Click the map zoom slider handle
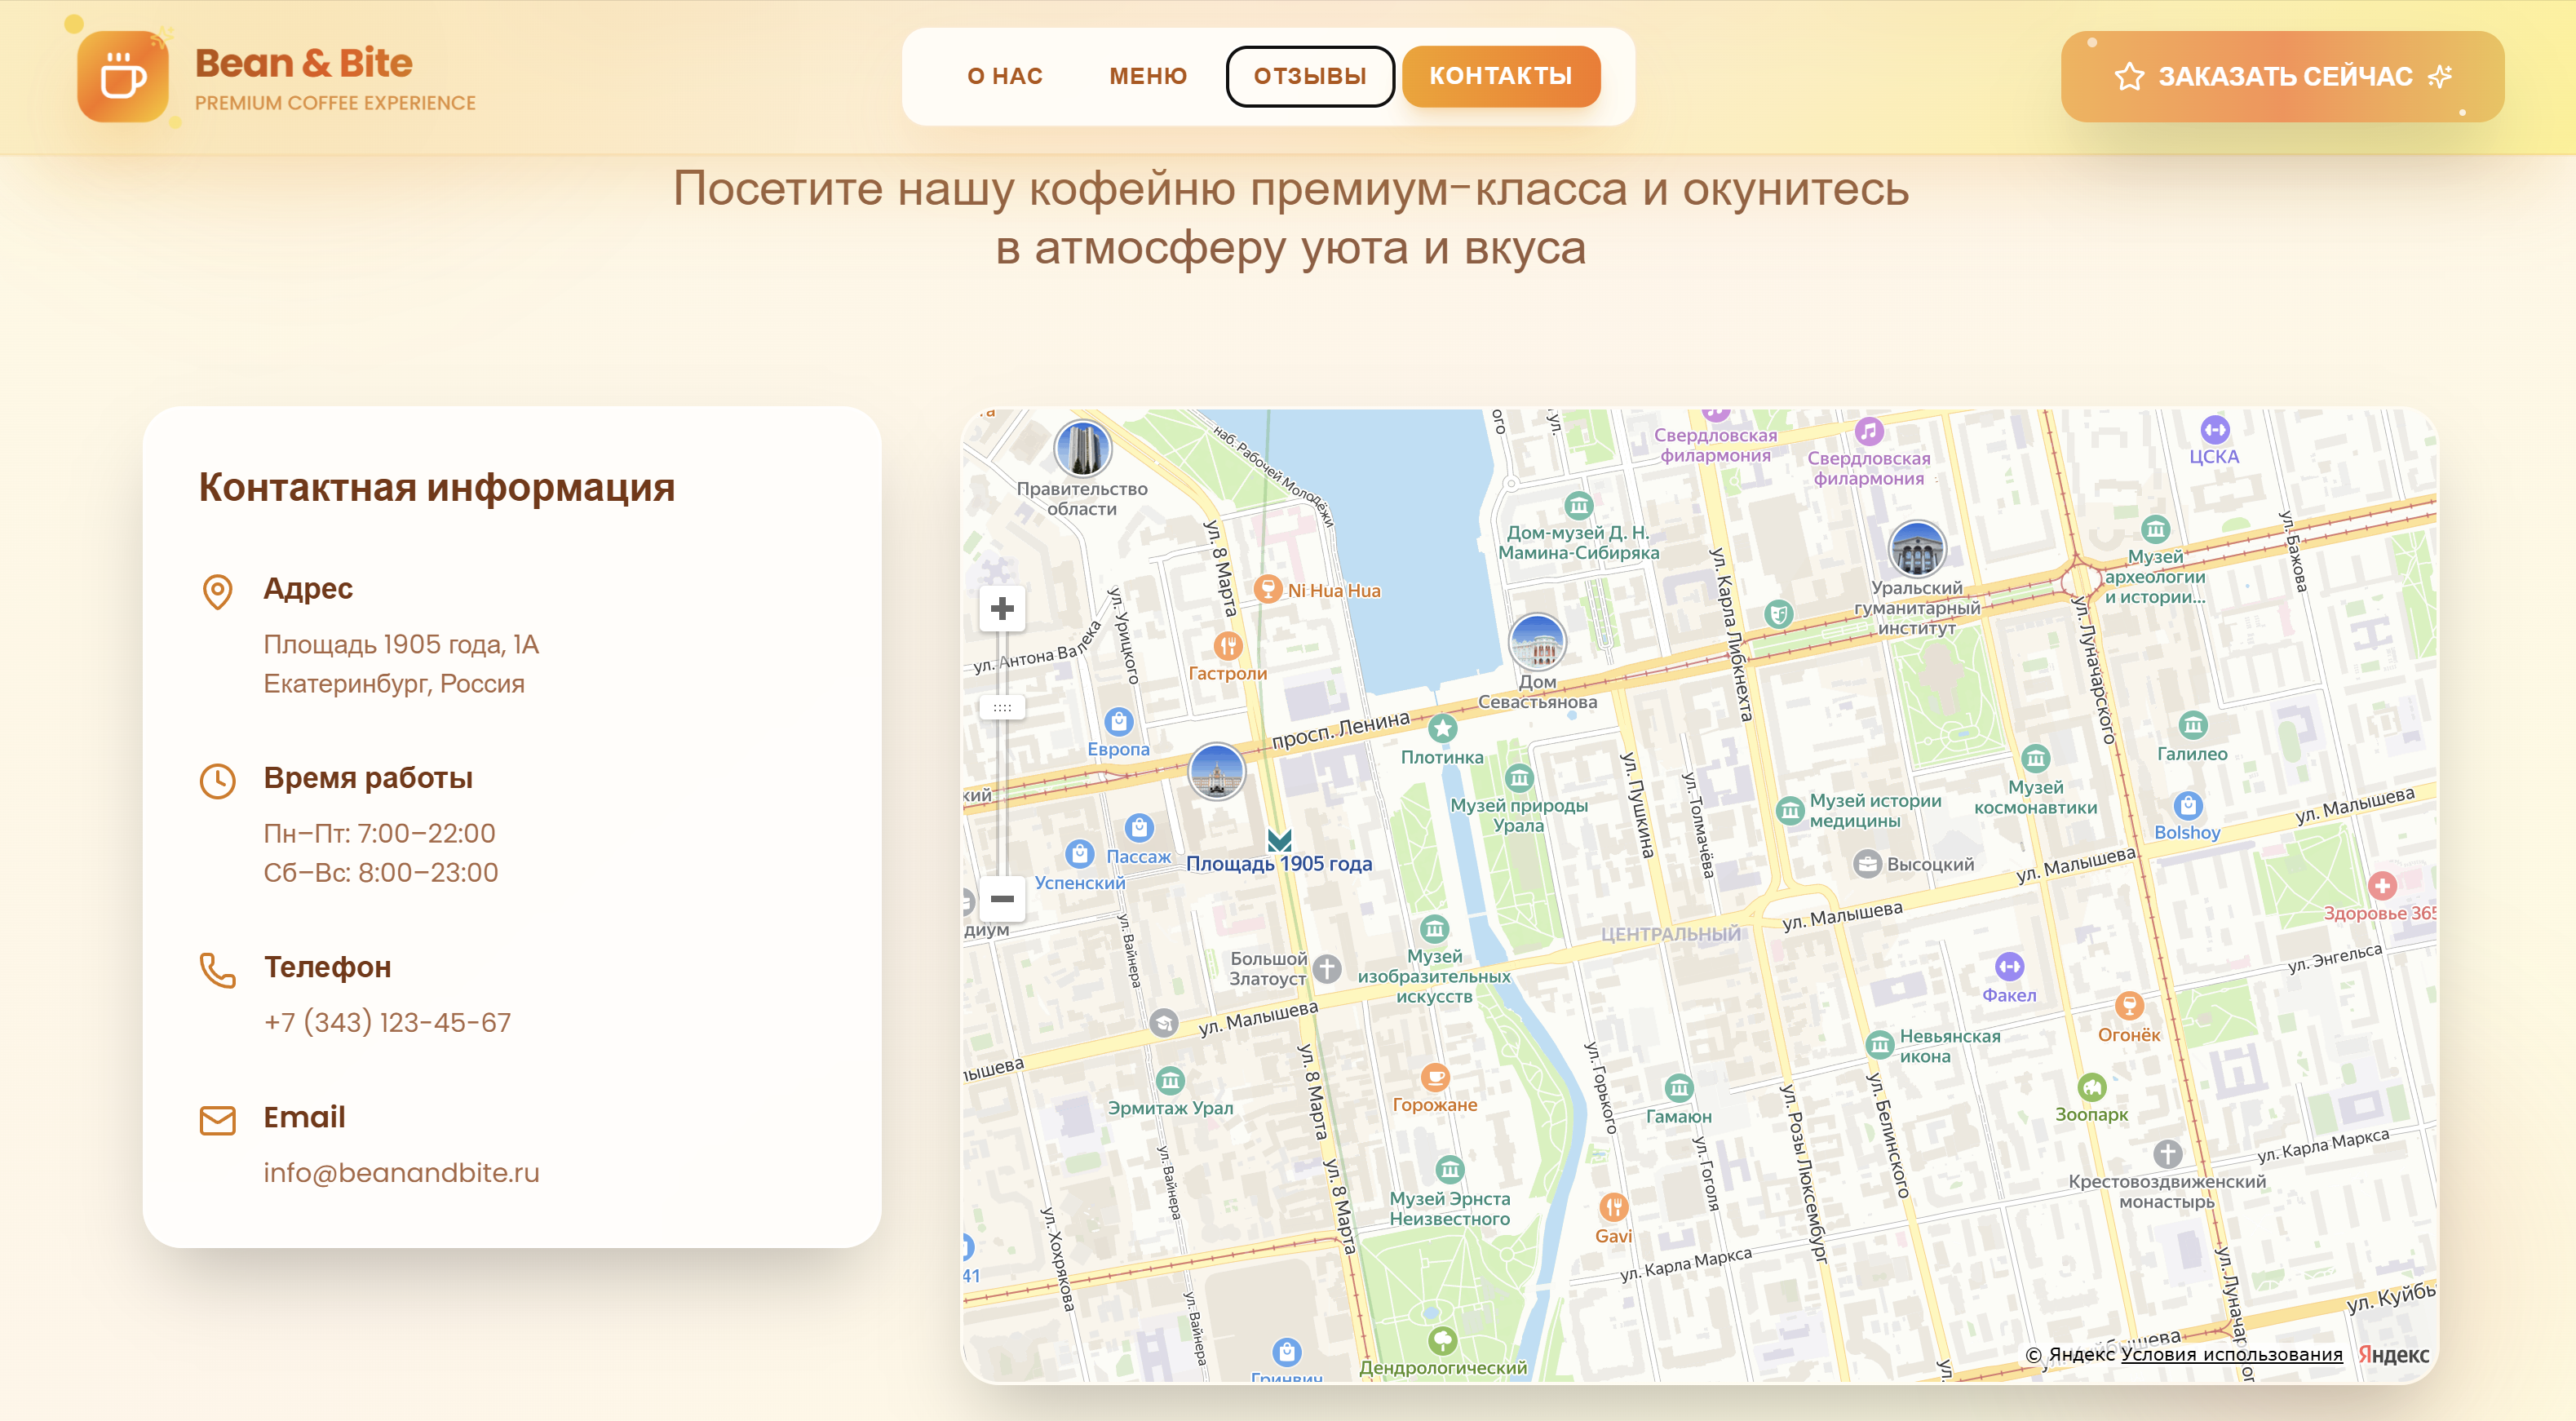Viewport: 2576px width, 1421px height. [x=1001, y=707]
